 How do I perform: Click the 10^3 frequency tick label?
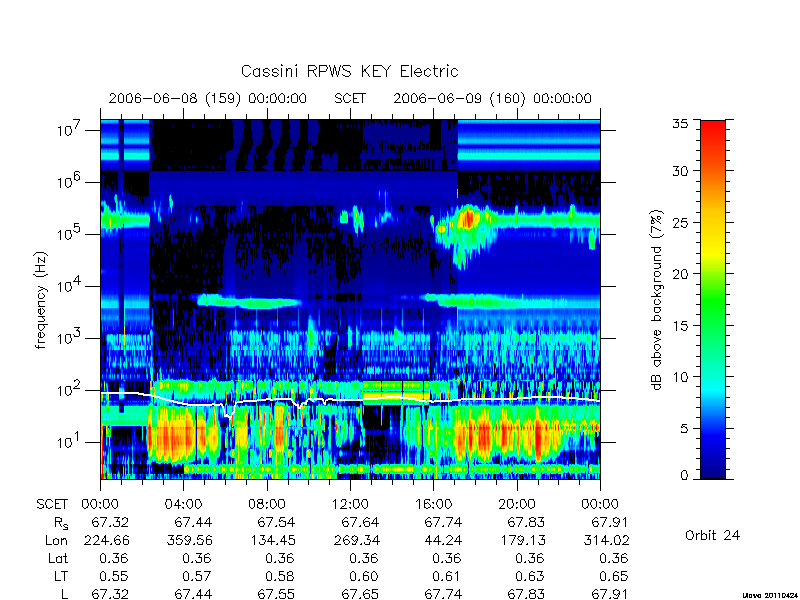click(x=68, y=338)
